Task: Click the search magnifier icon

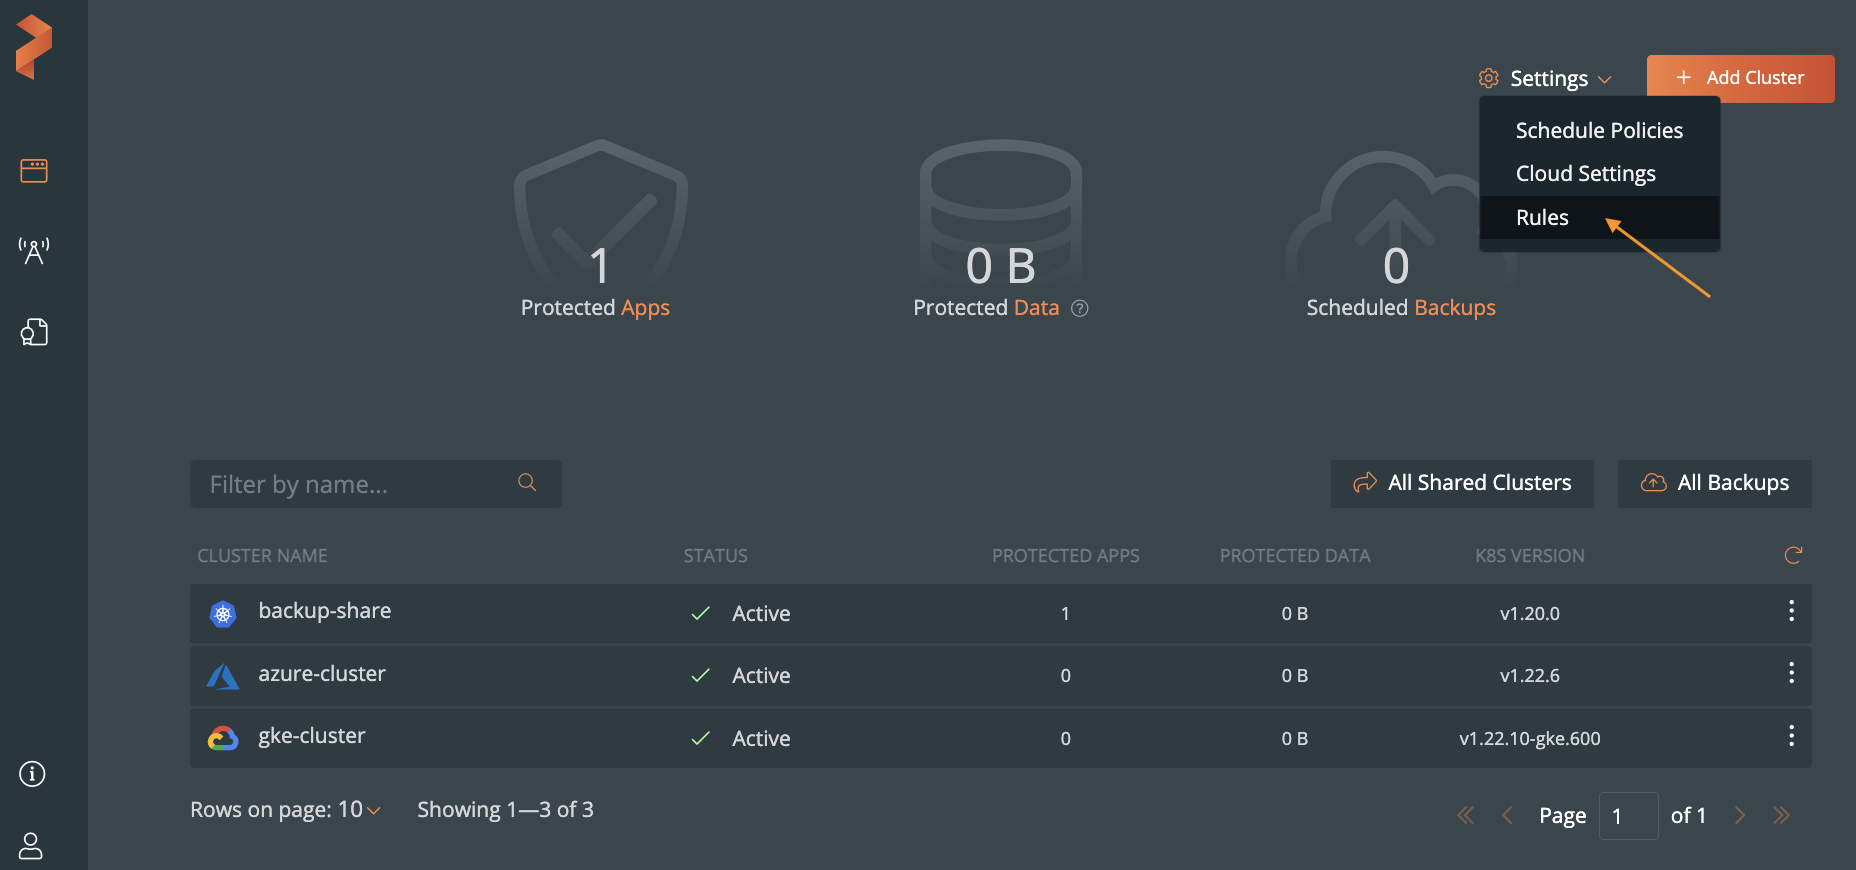Action: [x=527, y=483]
